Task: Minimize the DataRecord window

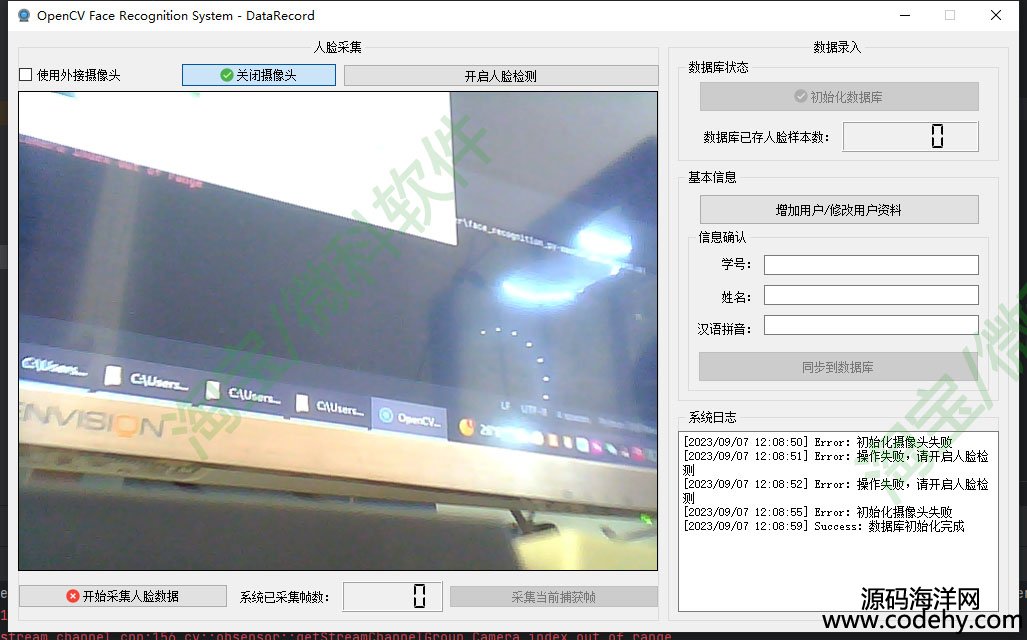Action: pos(904,16)
